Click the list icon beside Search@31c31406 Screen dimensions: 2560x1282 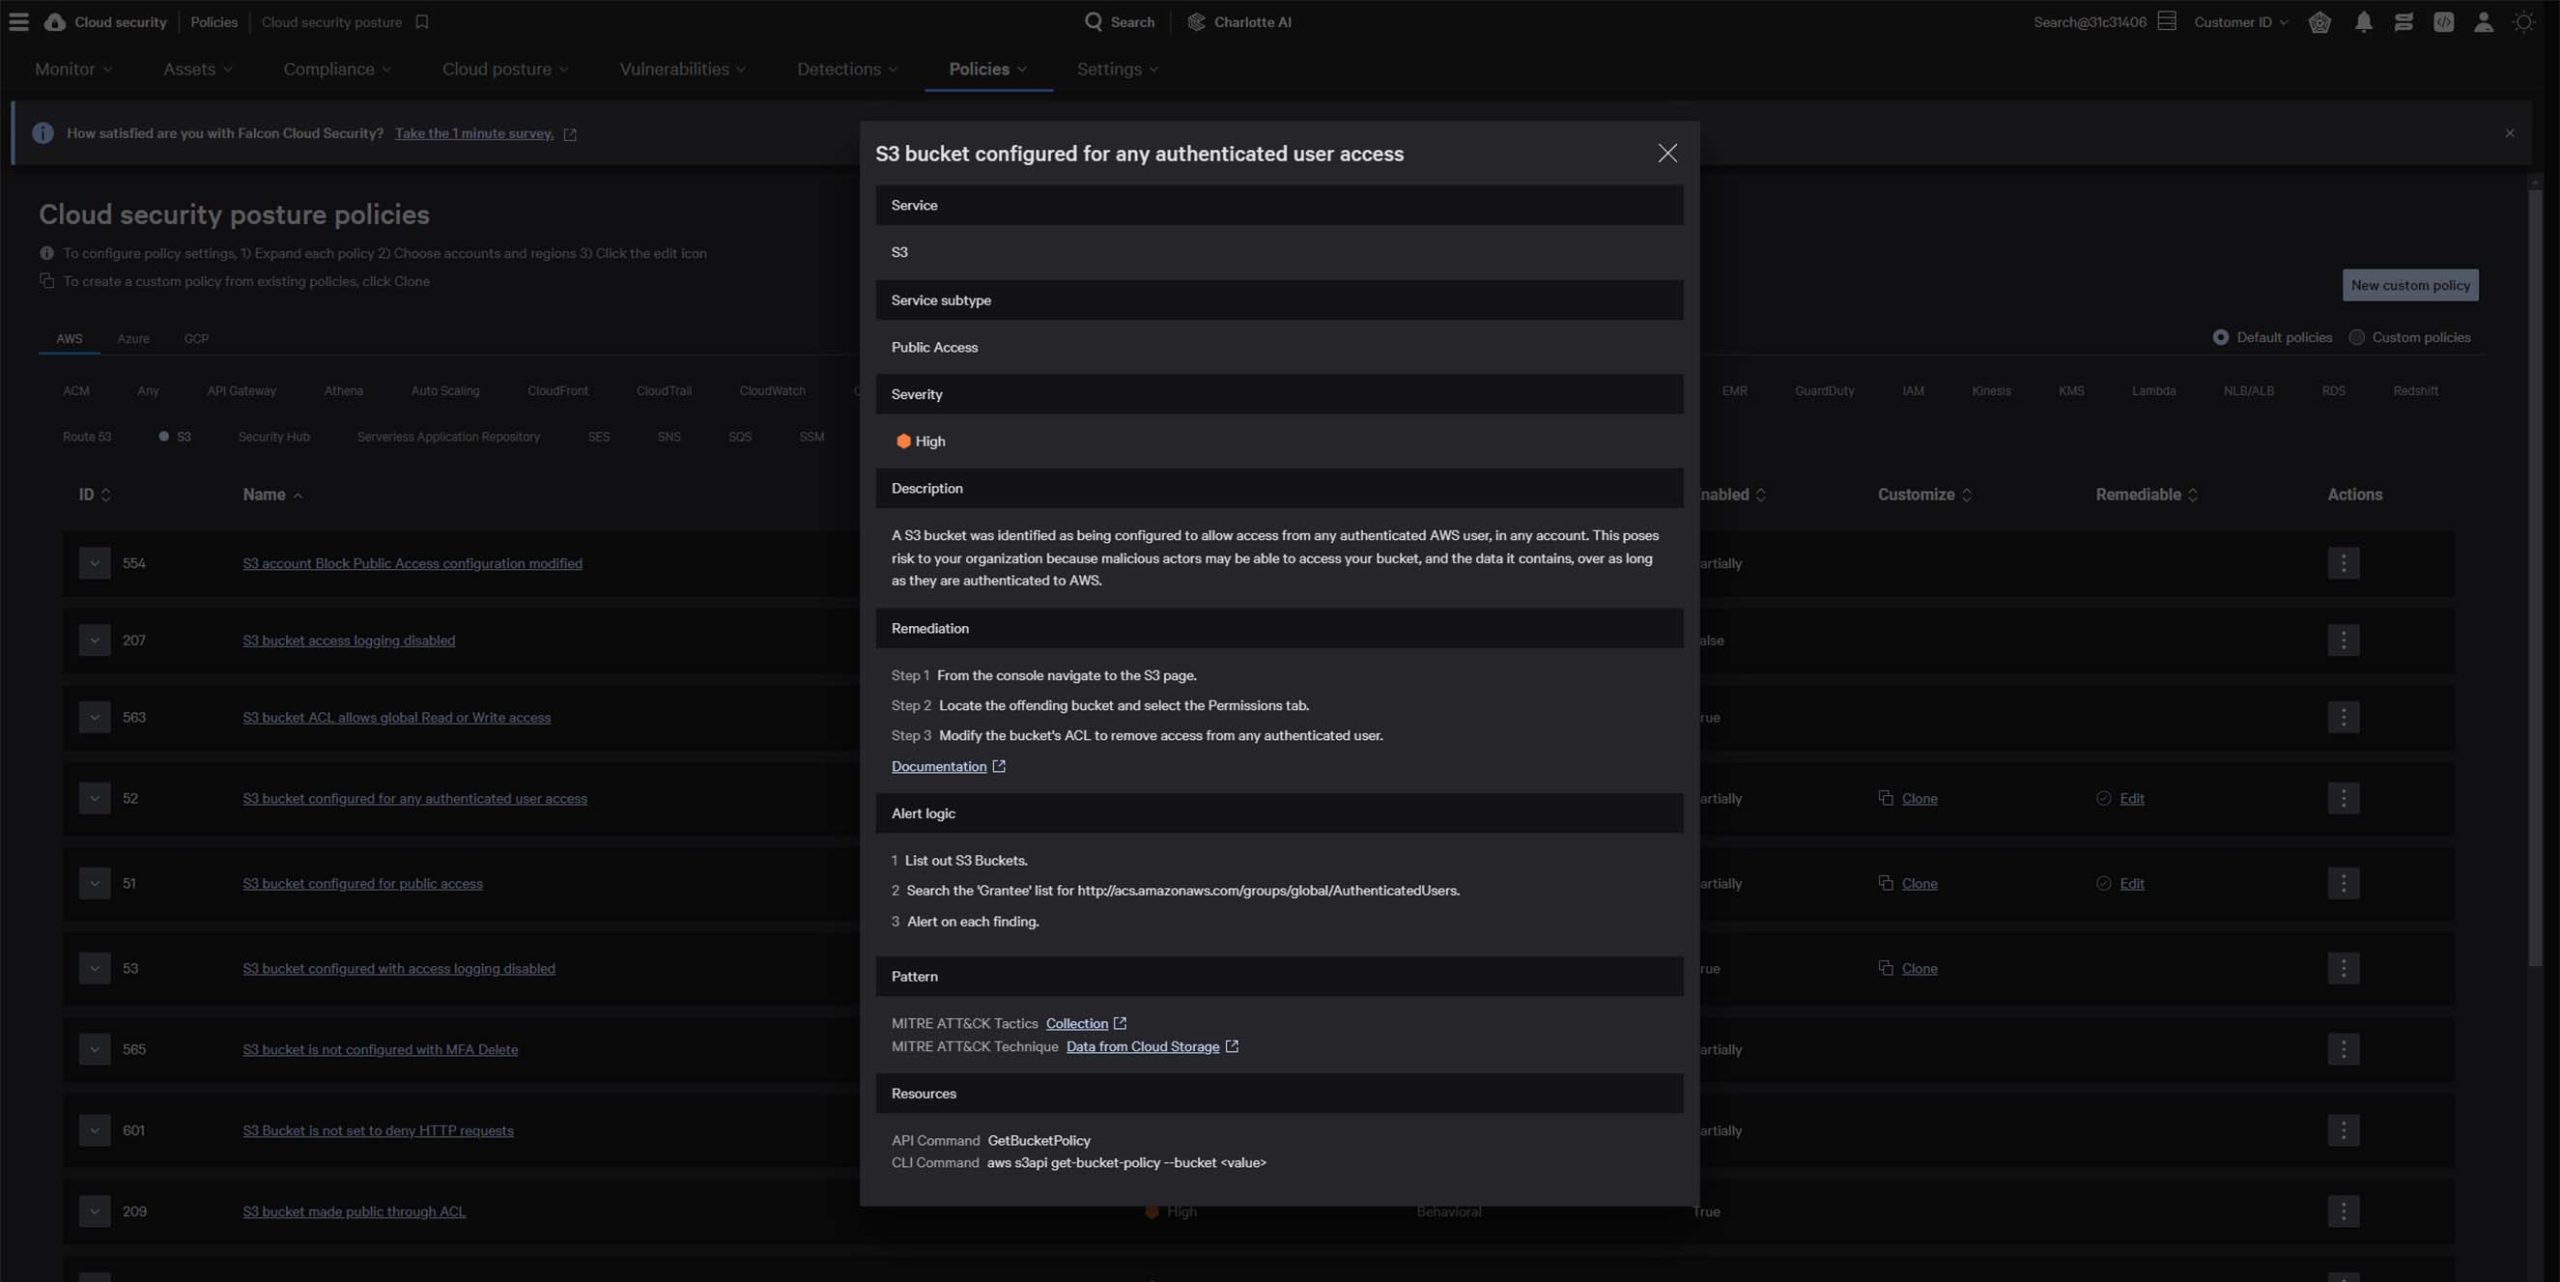click(2167, 21)
